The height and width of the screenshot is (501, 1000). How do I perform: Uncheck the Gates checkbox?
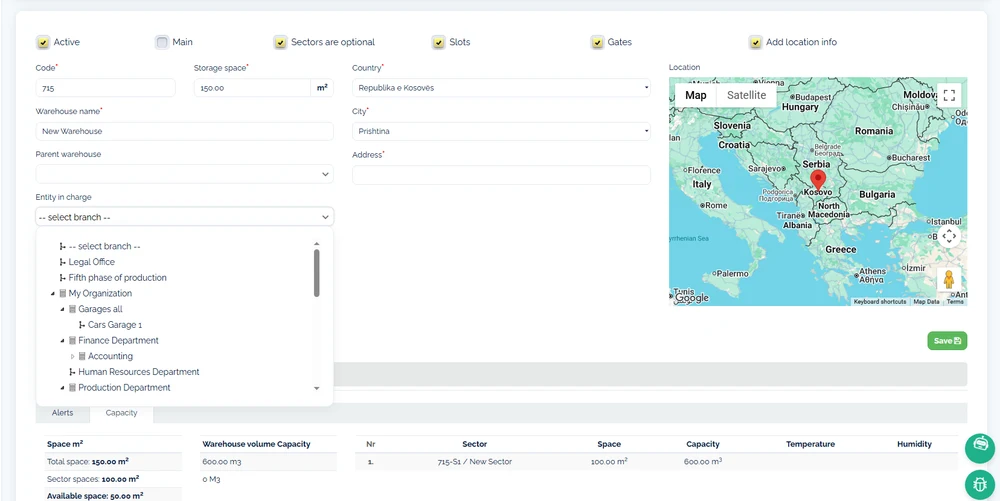[x=597, y=43]
